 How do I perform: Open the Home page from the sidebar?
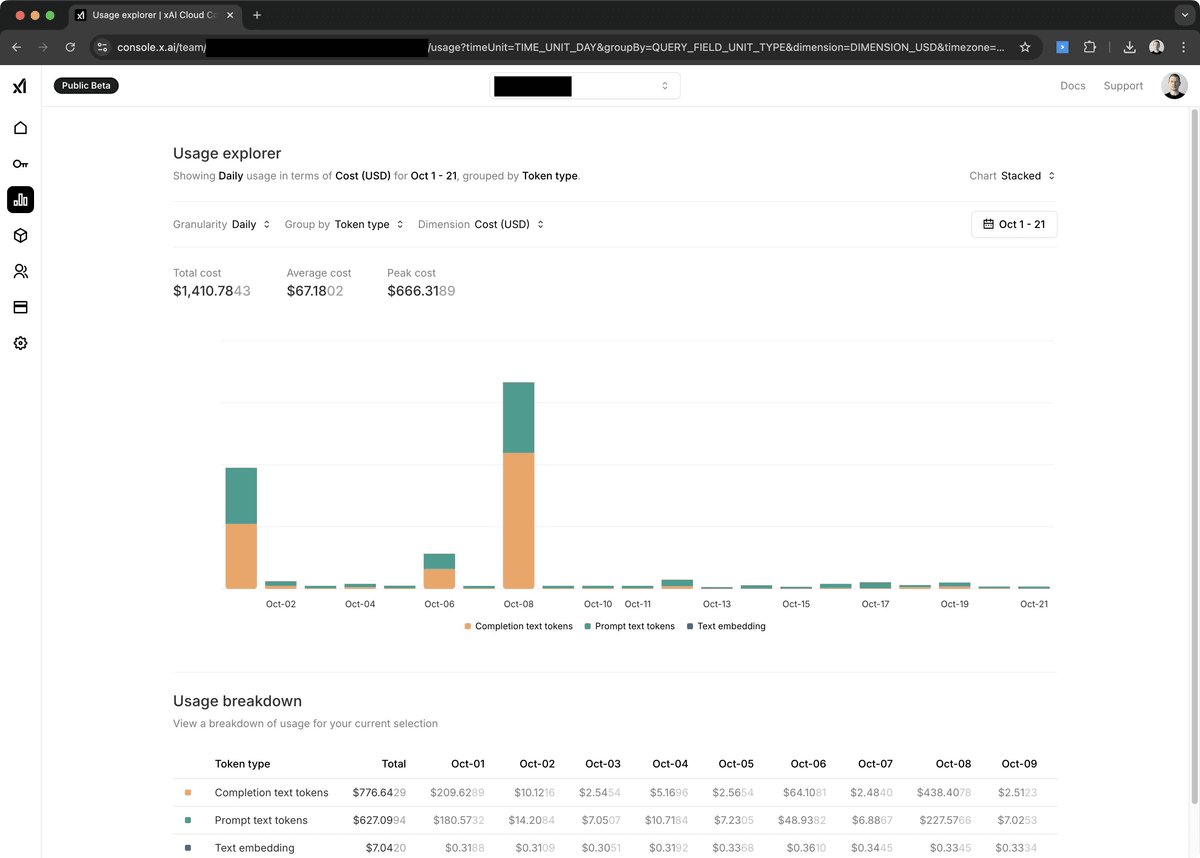[x=20, y=128]
